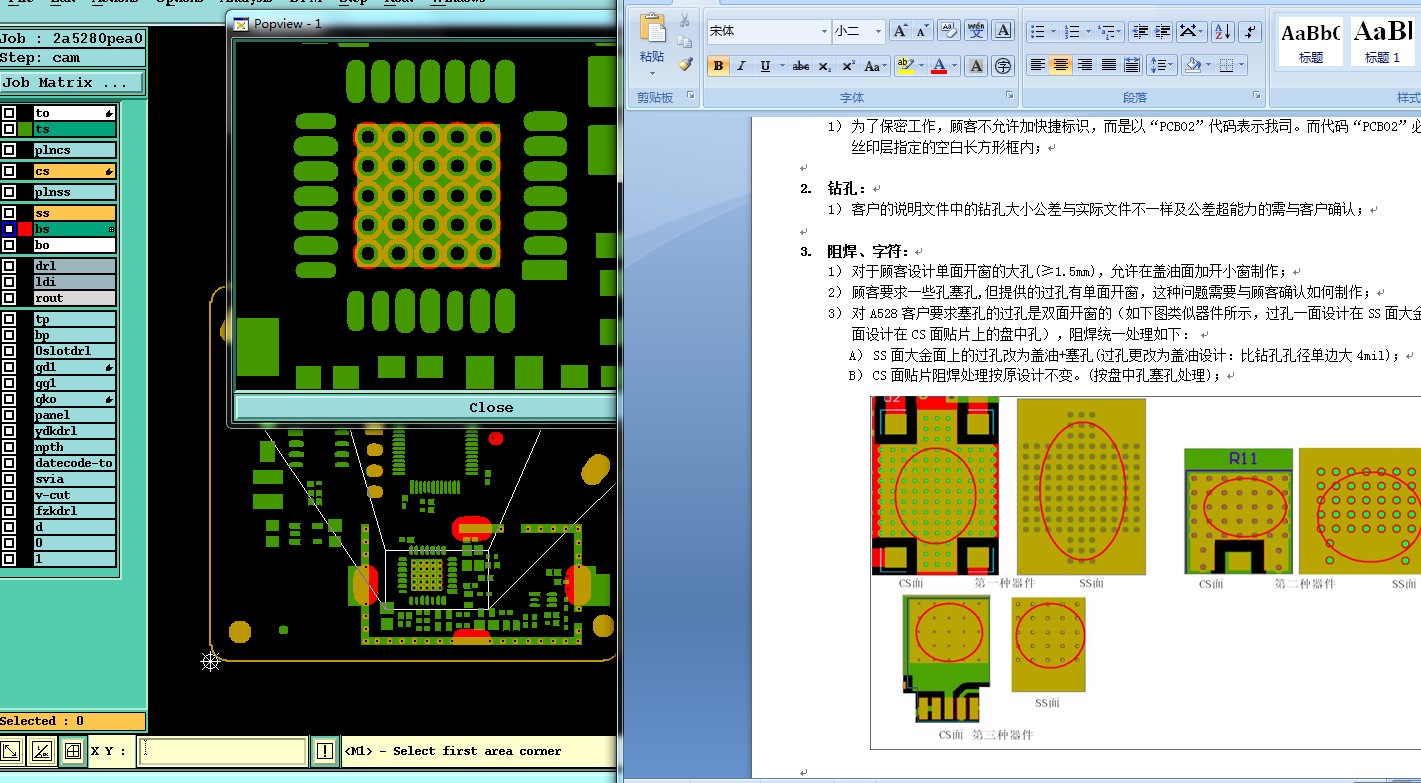Screen dimensions: 1421x783
Task: Open the font name dropdown 宋体
Action: [x=824, y=31]
